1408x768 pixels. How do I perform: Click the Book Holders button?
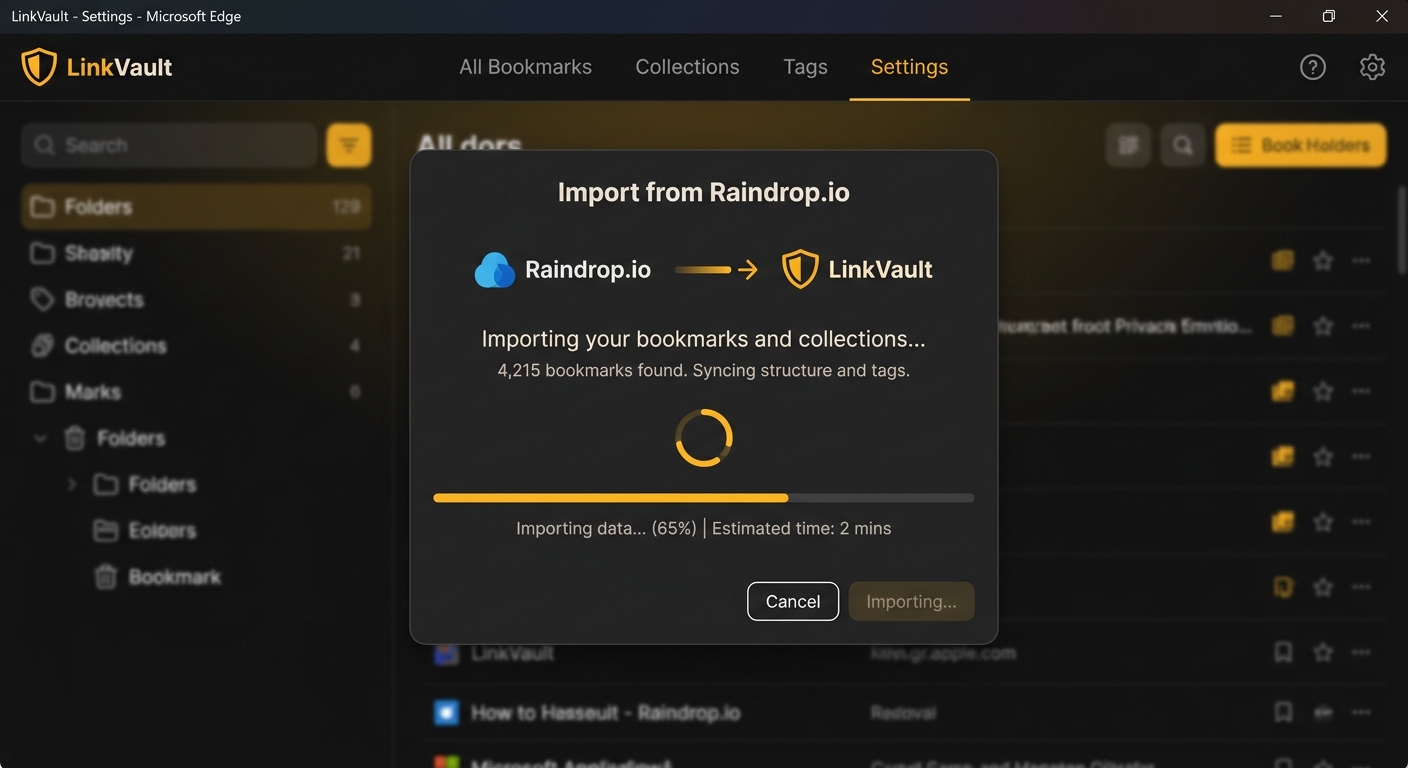(x=1300, y=146)
